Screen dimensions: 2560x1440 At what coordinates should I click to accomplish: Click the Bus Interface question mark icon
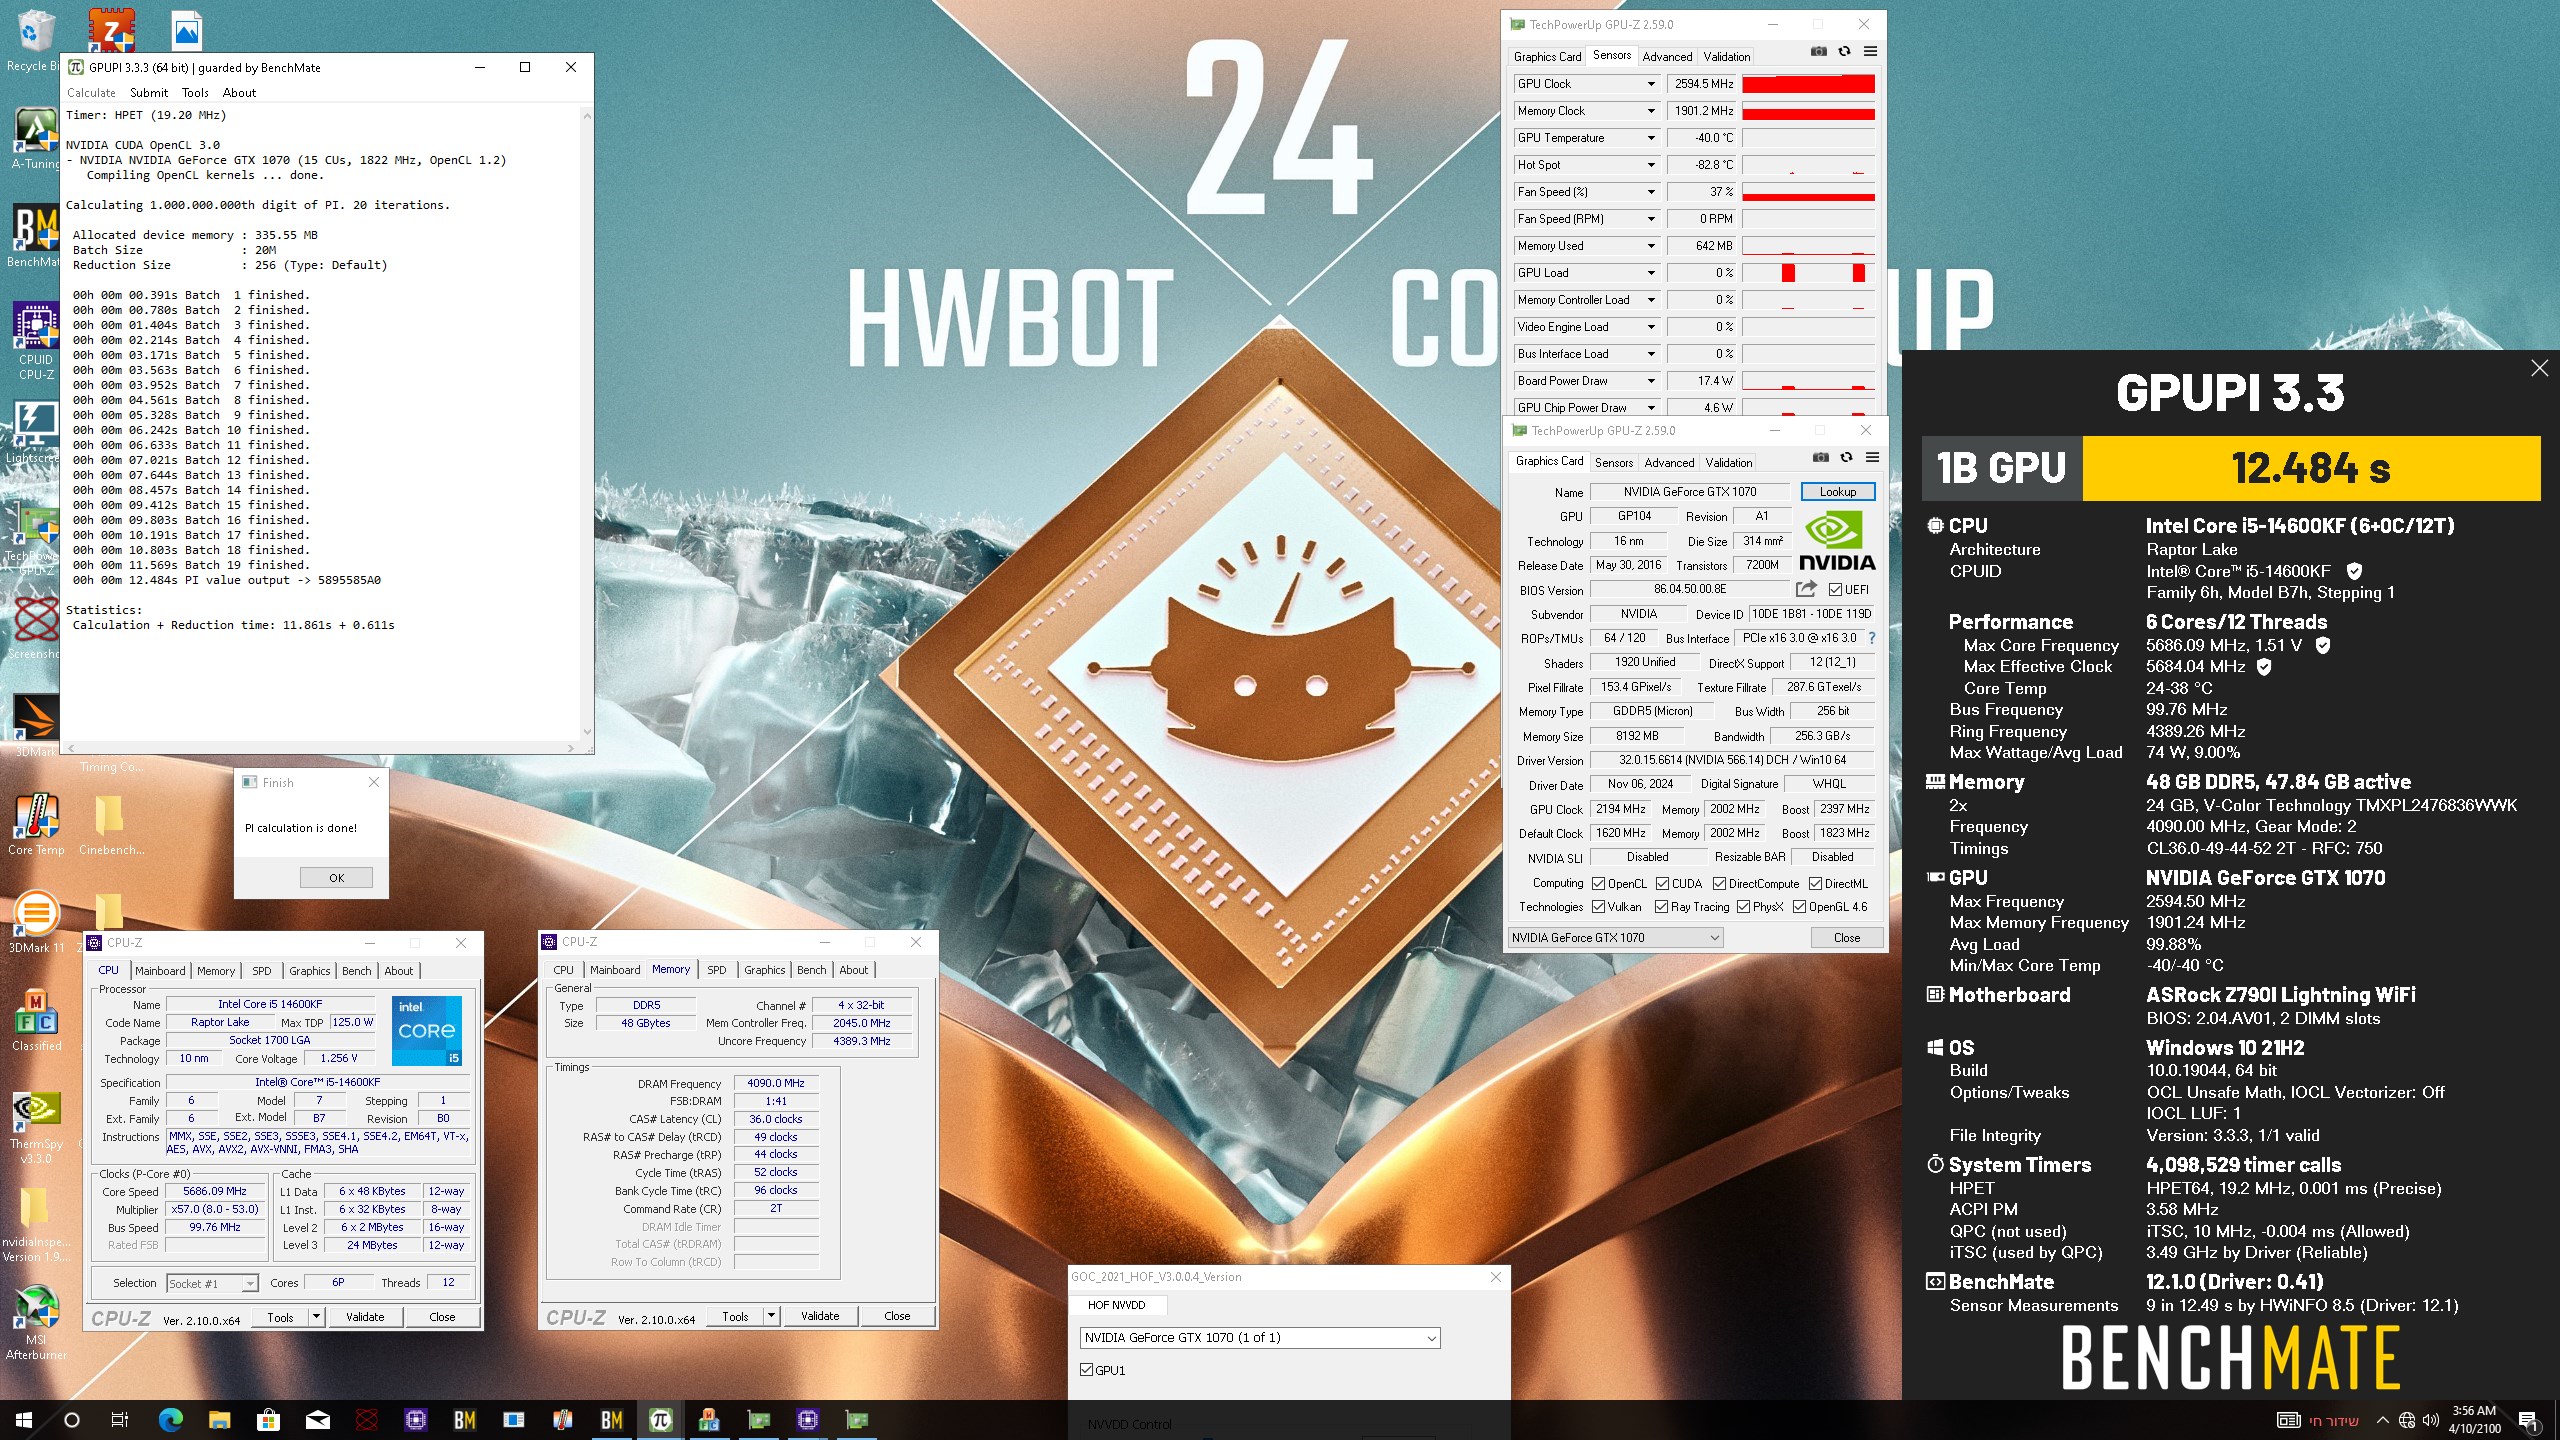(x=1871, y=638)
